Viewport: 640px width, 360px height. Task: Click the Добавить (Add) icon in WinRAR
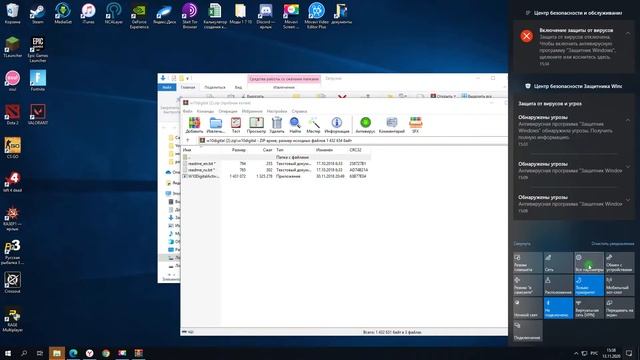pos(194,125)
